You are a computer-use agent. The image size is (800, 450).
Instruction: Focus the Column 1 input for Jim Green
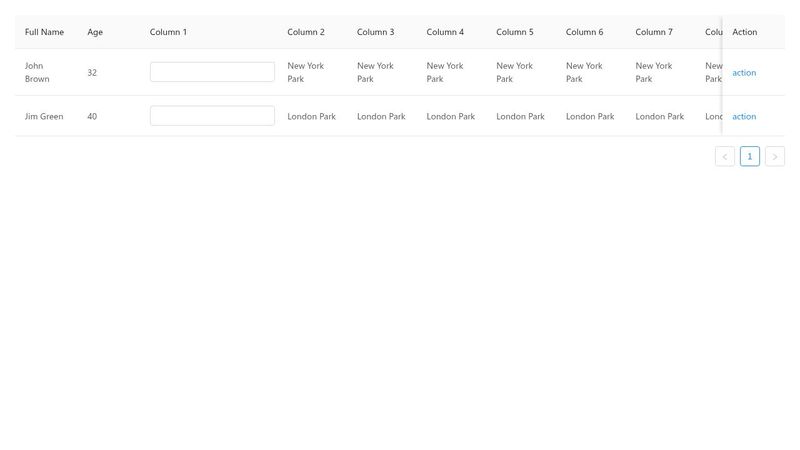point(212,116)
